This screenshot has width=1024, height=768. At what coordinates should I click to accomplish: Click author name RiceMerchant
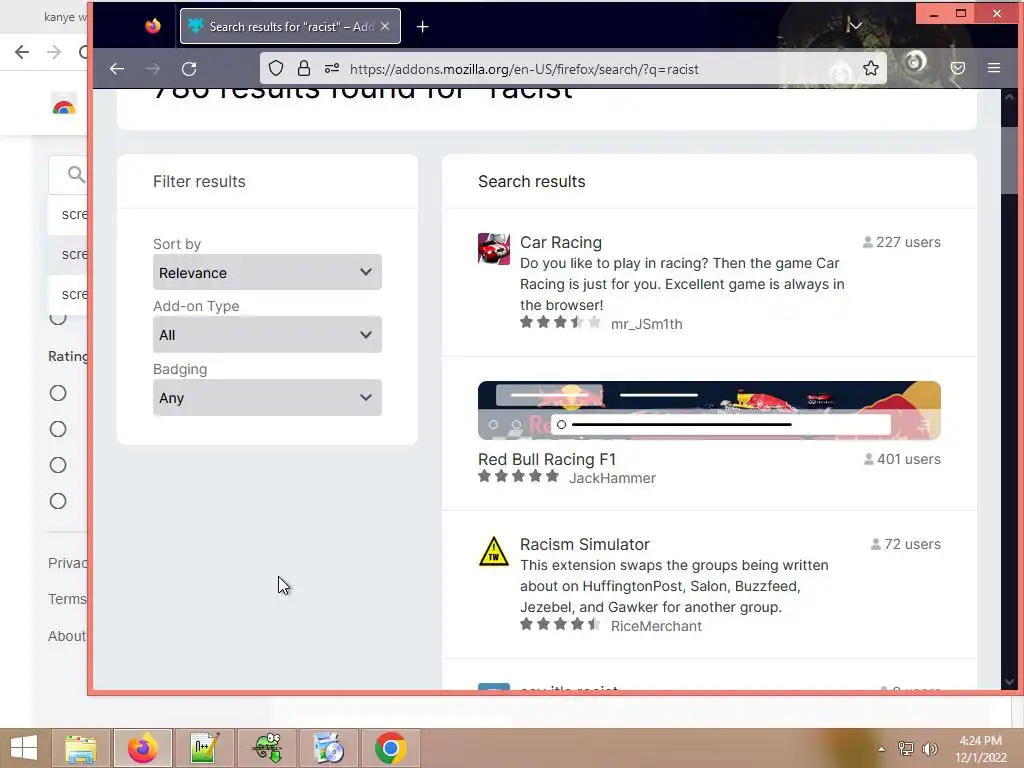[x=656, y=626]
